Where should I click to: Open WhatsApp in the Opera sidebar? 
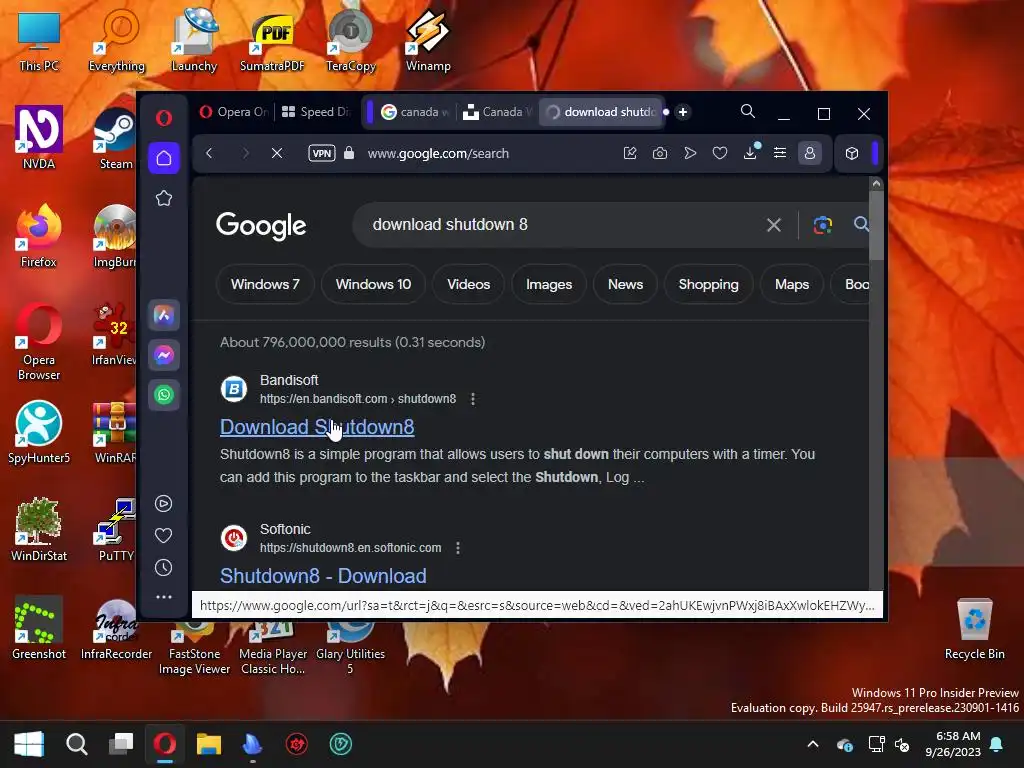coord(164,395)
